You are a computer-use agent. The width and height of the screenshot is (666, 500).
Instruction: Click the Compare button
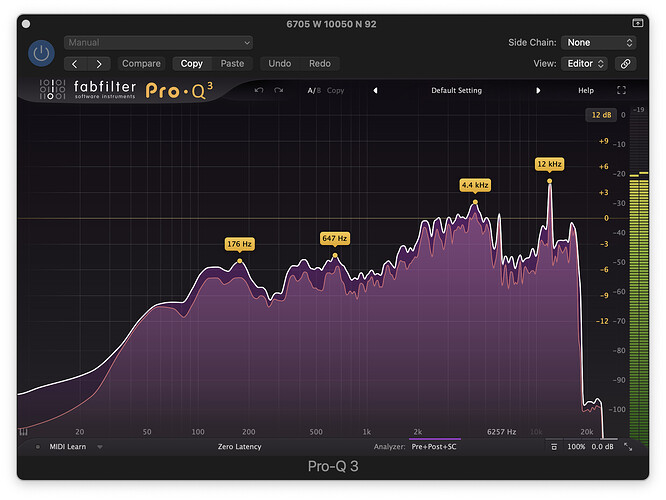(x=141, y=63)
